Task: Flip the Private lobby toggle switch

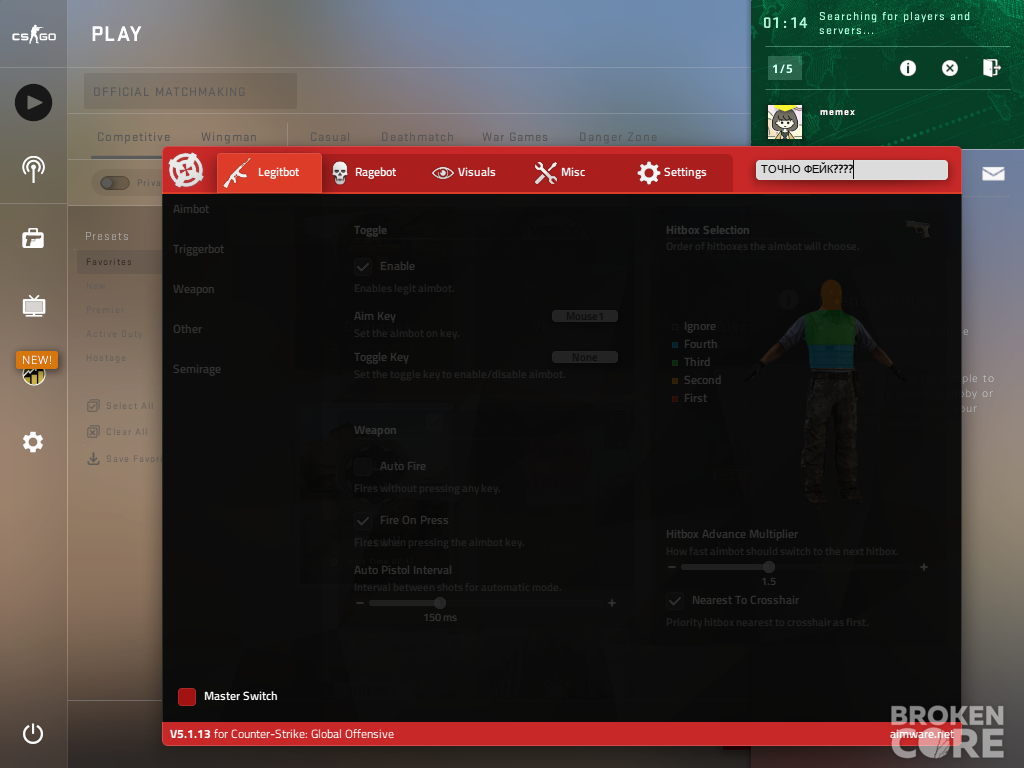Action: click(115, 183)
